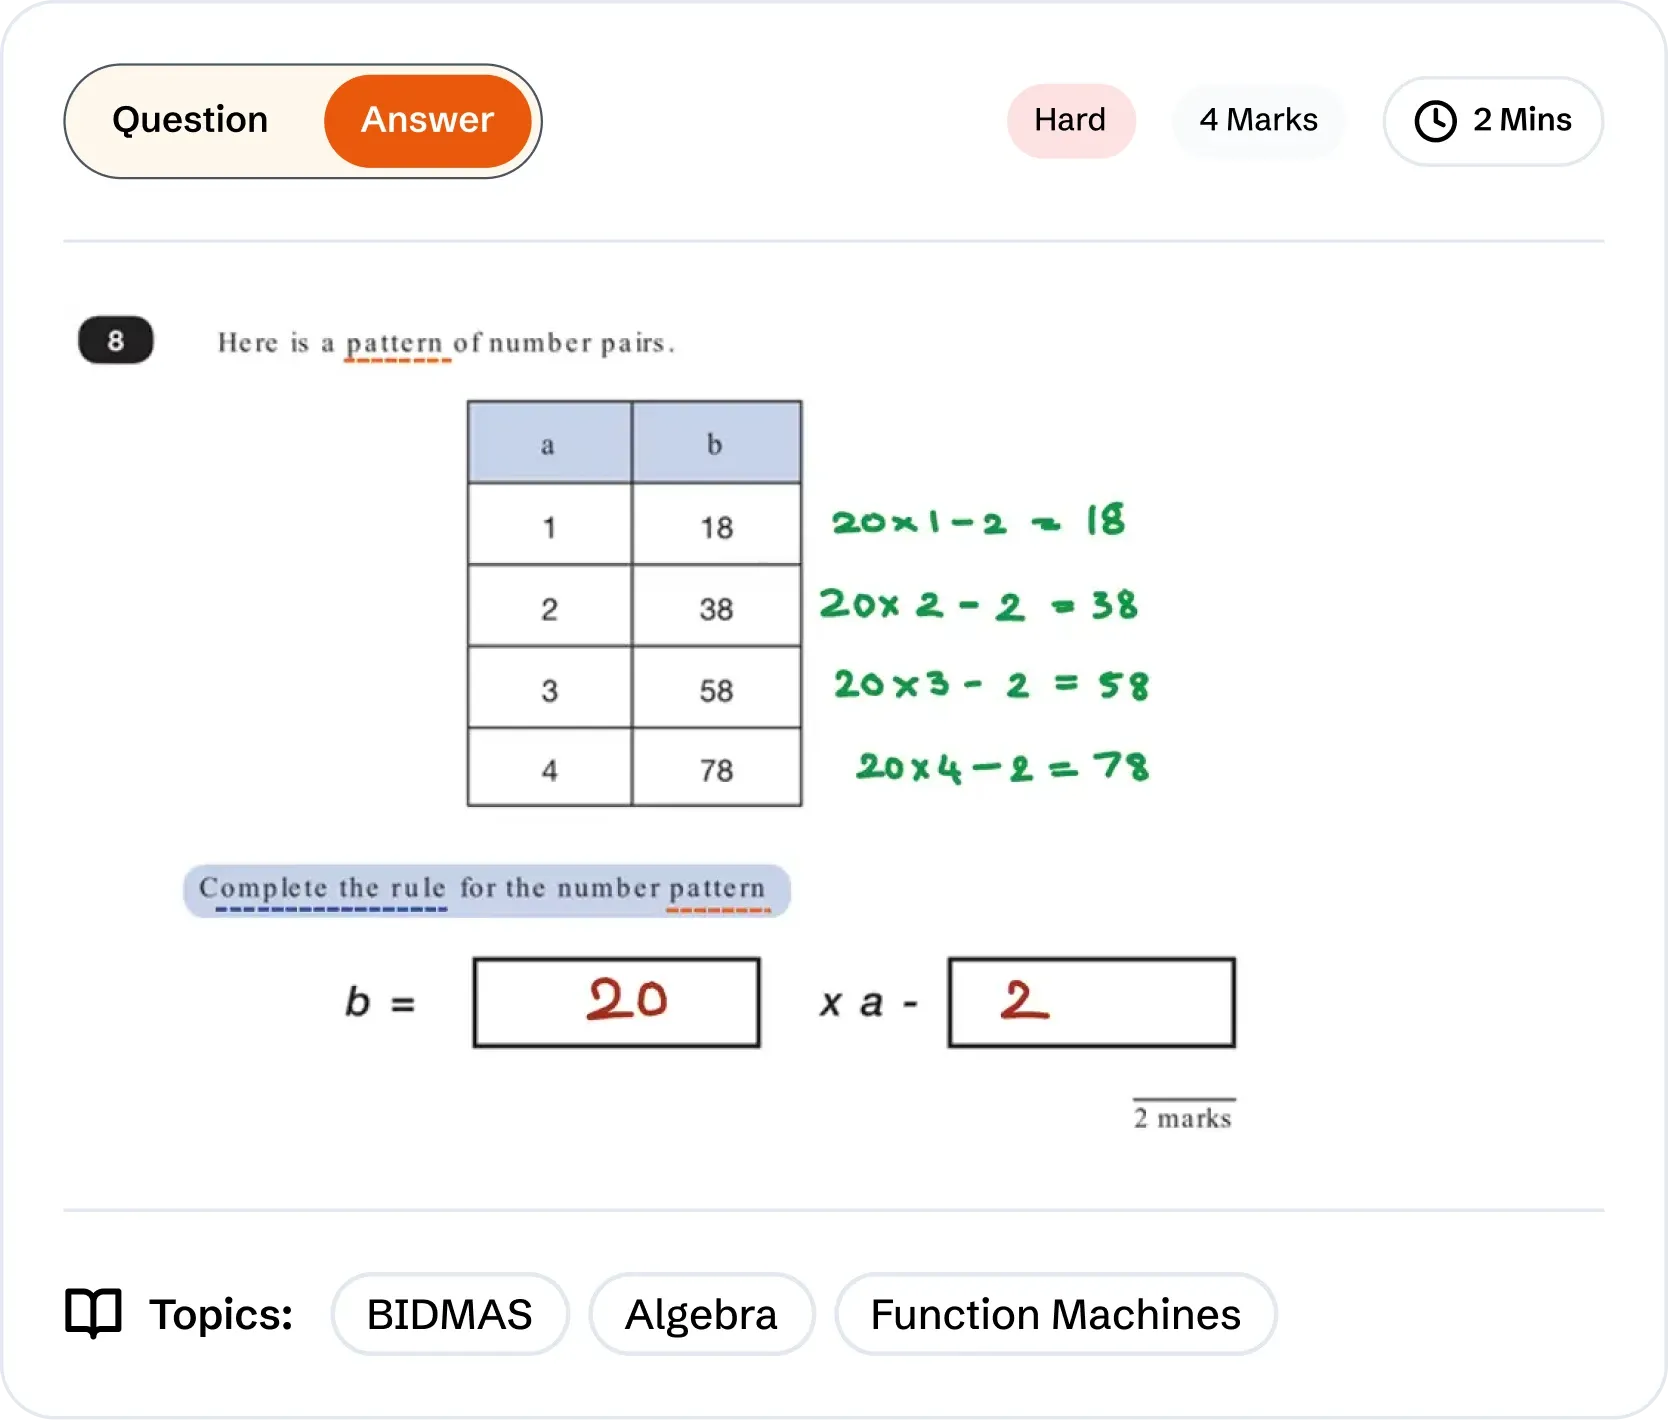Image resolution: width=1668 pixels, height=1420 pixels.
Task: Click the table cell showing 18
Action: (x=716, y=526)
